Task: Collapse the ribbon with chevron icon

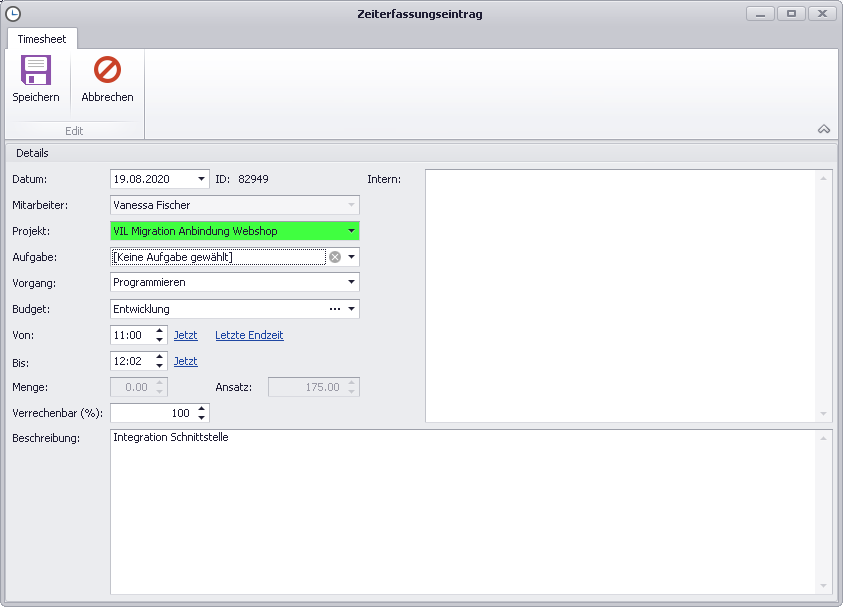Action: (x=824, y=129)
